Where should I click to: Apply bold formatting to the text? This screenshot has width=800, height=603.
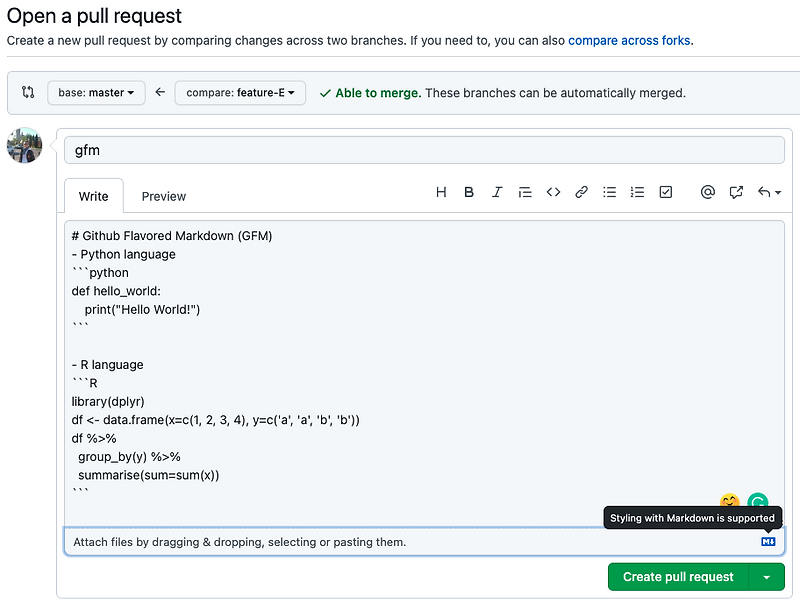[469, 192]
